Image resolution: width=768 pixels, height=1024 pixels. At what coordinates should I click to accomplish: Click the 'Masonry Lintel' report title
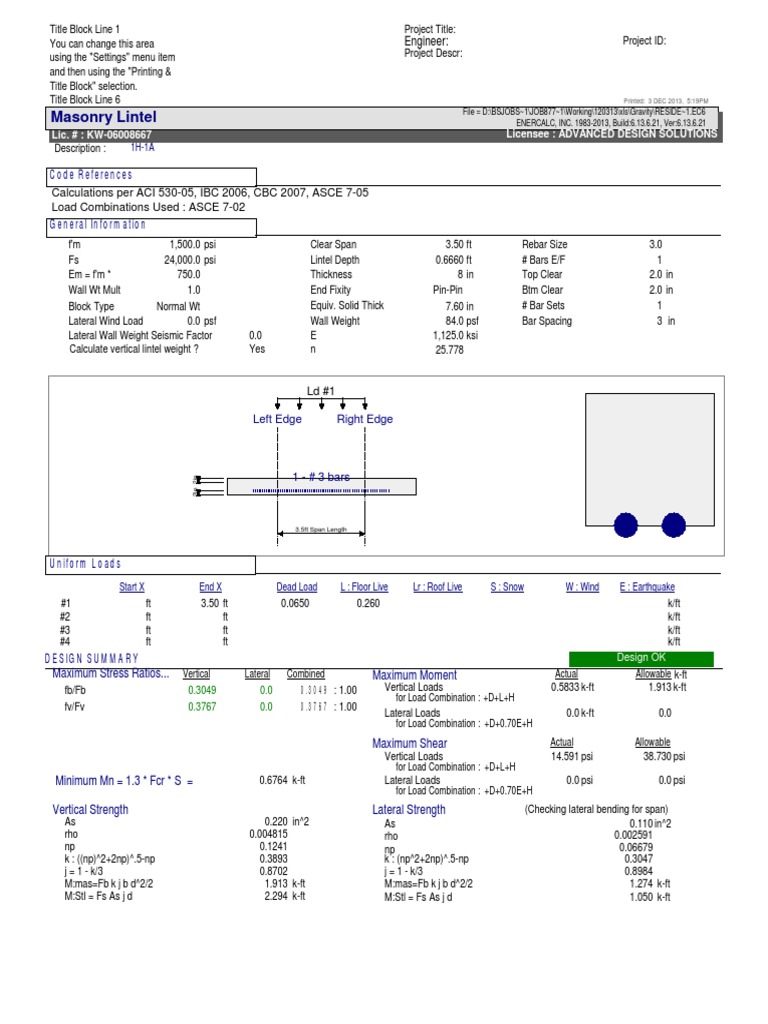pos(103,117)
